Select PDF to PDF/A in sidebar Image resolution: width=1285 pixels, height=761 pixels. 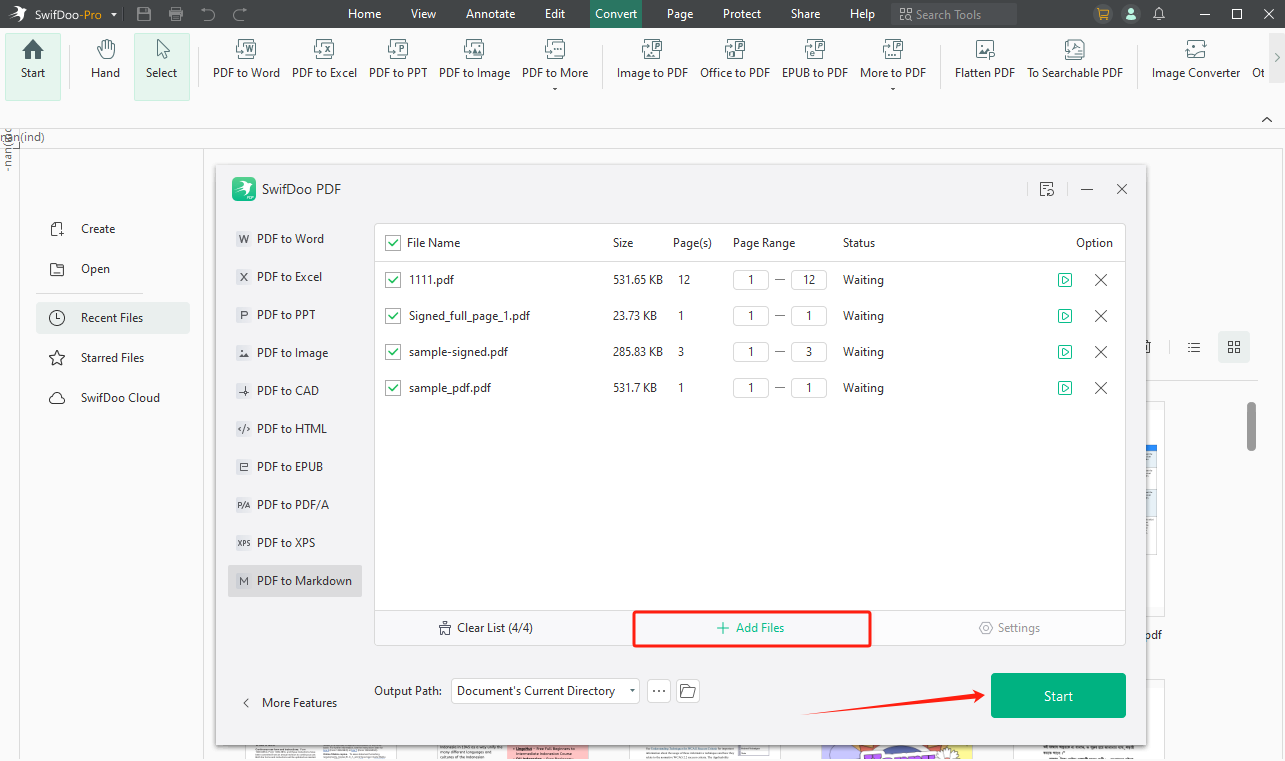click(295, 505)
